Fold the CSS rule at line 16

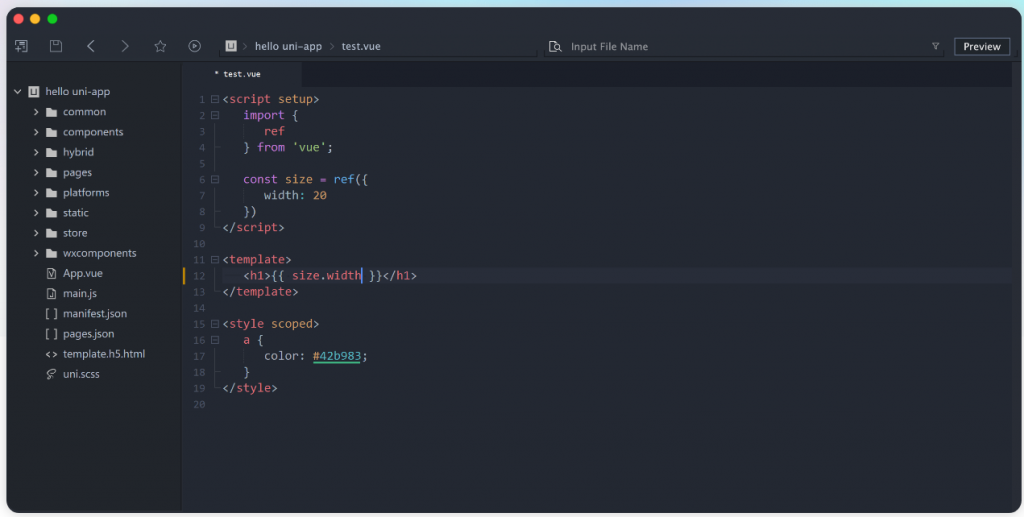(215, 340)
